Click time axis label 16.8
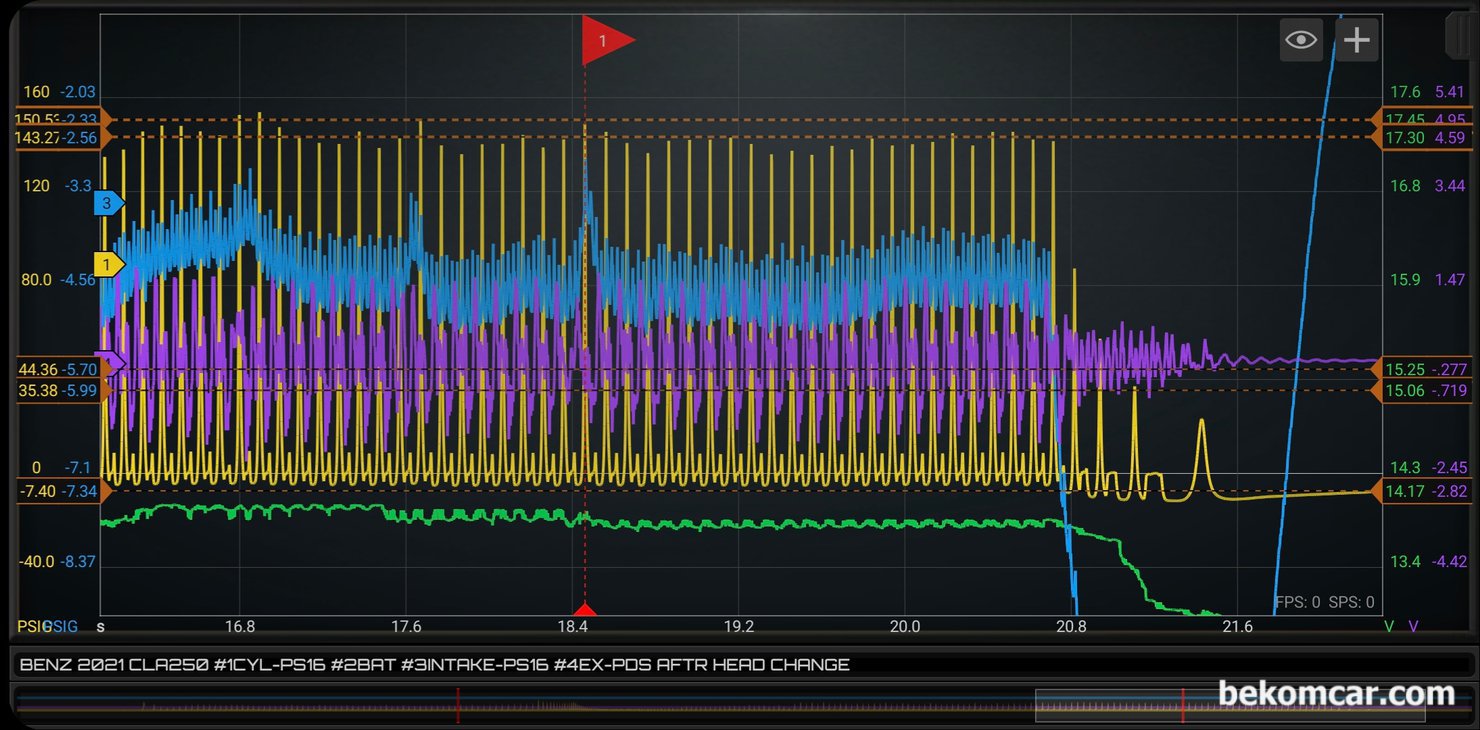 [x=240, y=627]
